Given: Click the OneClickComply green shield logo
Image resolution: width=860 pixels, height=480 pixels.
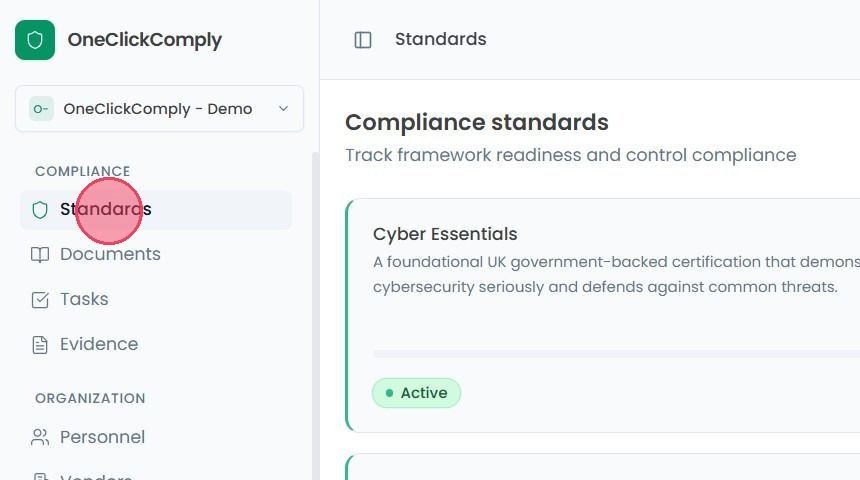Looking at the screenshot, I should click(35, 40).
